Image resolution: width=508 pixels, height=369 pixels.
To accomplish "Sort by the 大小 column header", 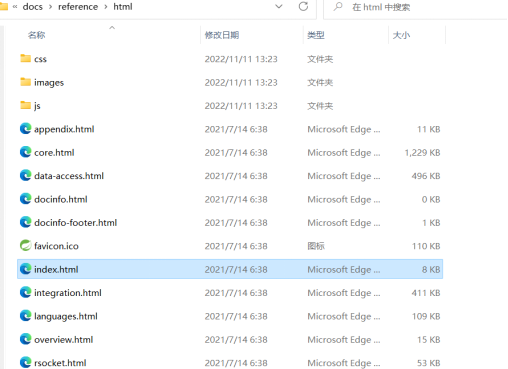I will tap(401, 35).
